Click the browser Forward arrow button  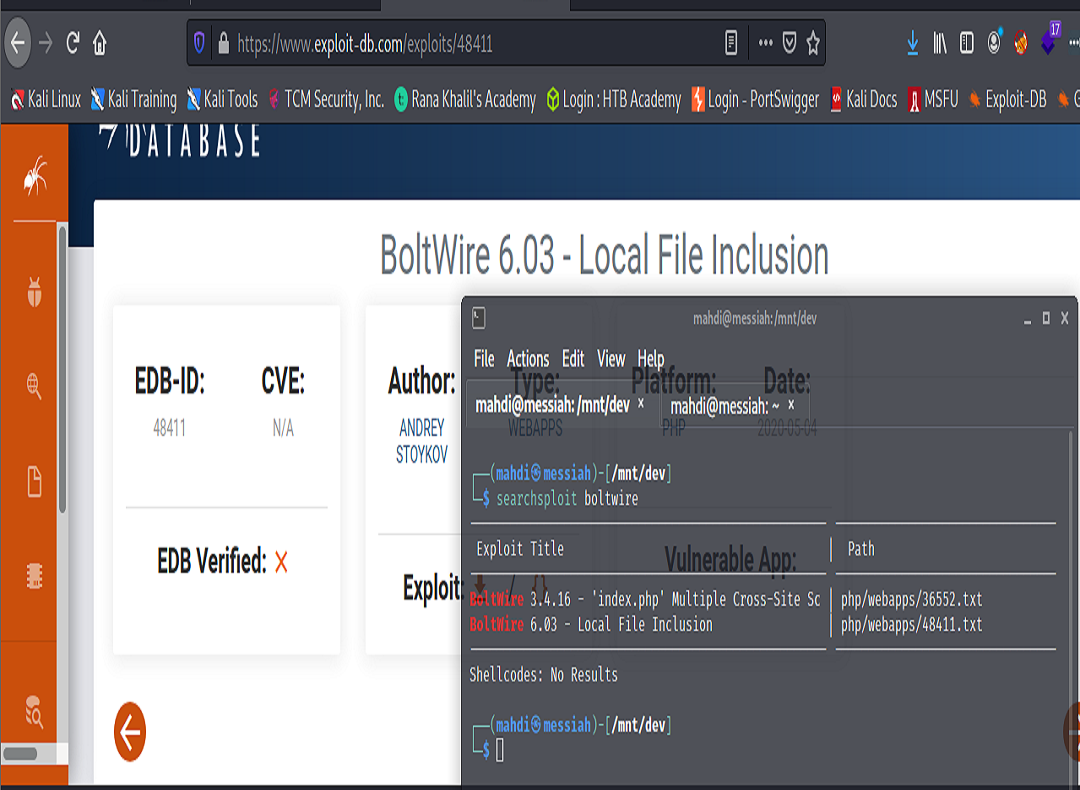[x=45, y=43]
